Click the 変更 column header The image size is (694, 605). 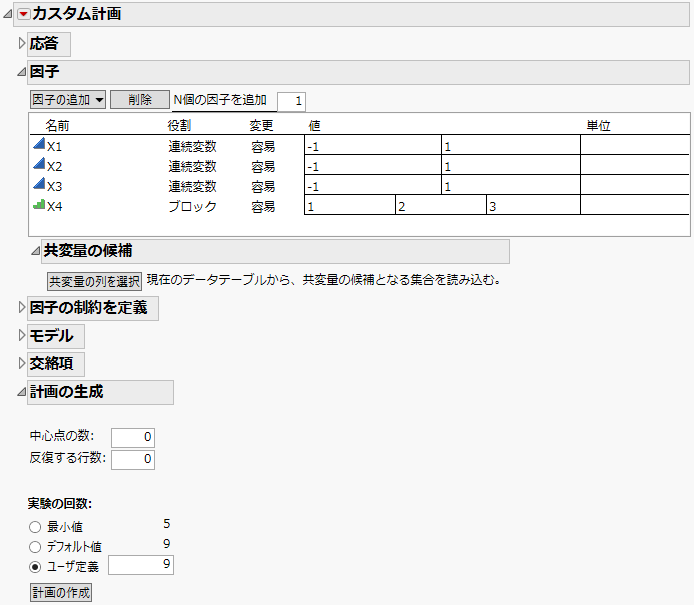point(261,126)
